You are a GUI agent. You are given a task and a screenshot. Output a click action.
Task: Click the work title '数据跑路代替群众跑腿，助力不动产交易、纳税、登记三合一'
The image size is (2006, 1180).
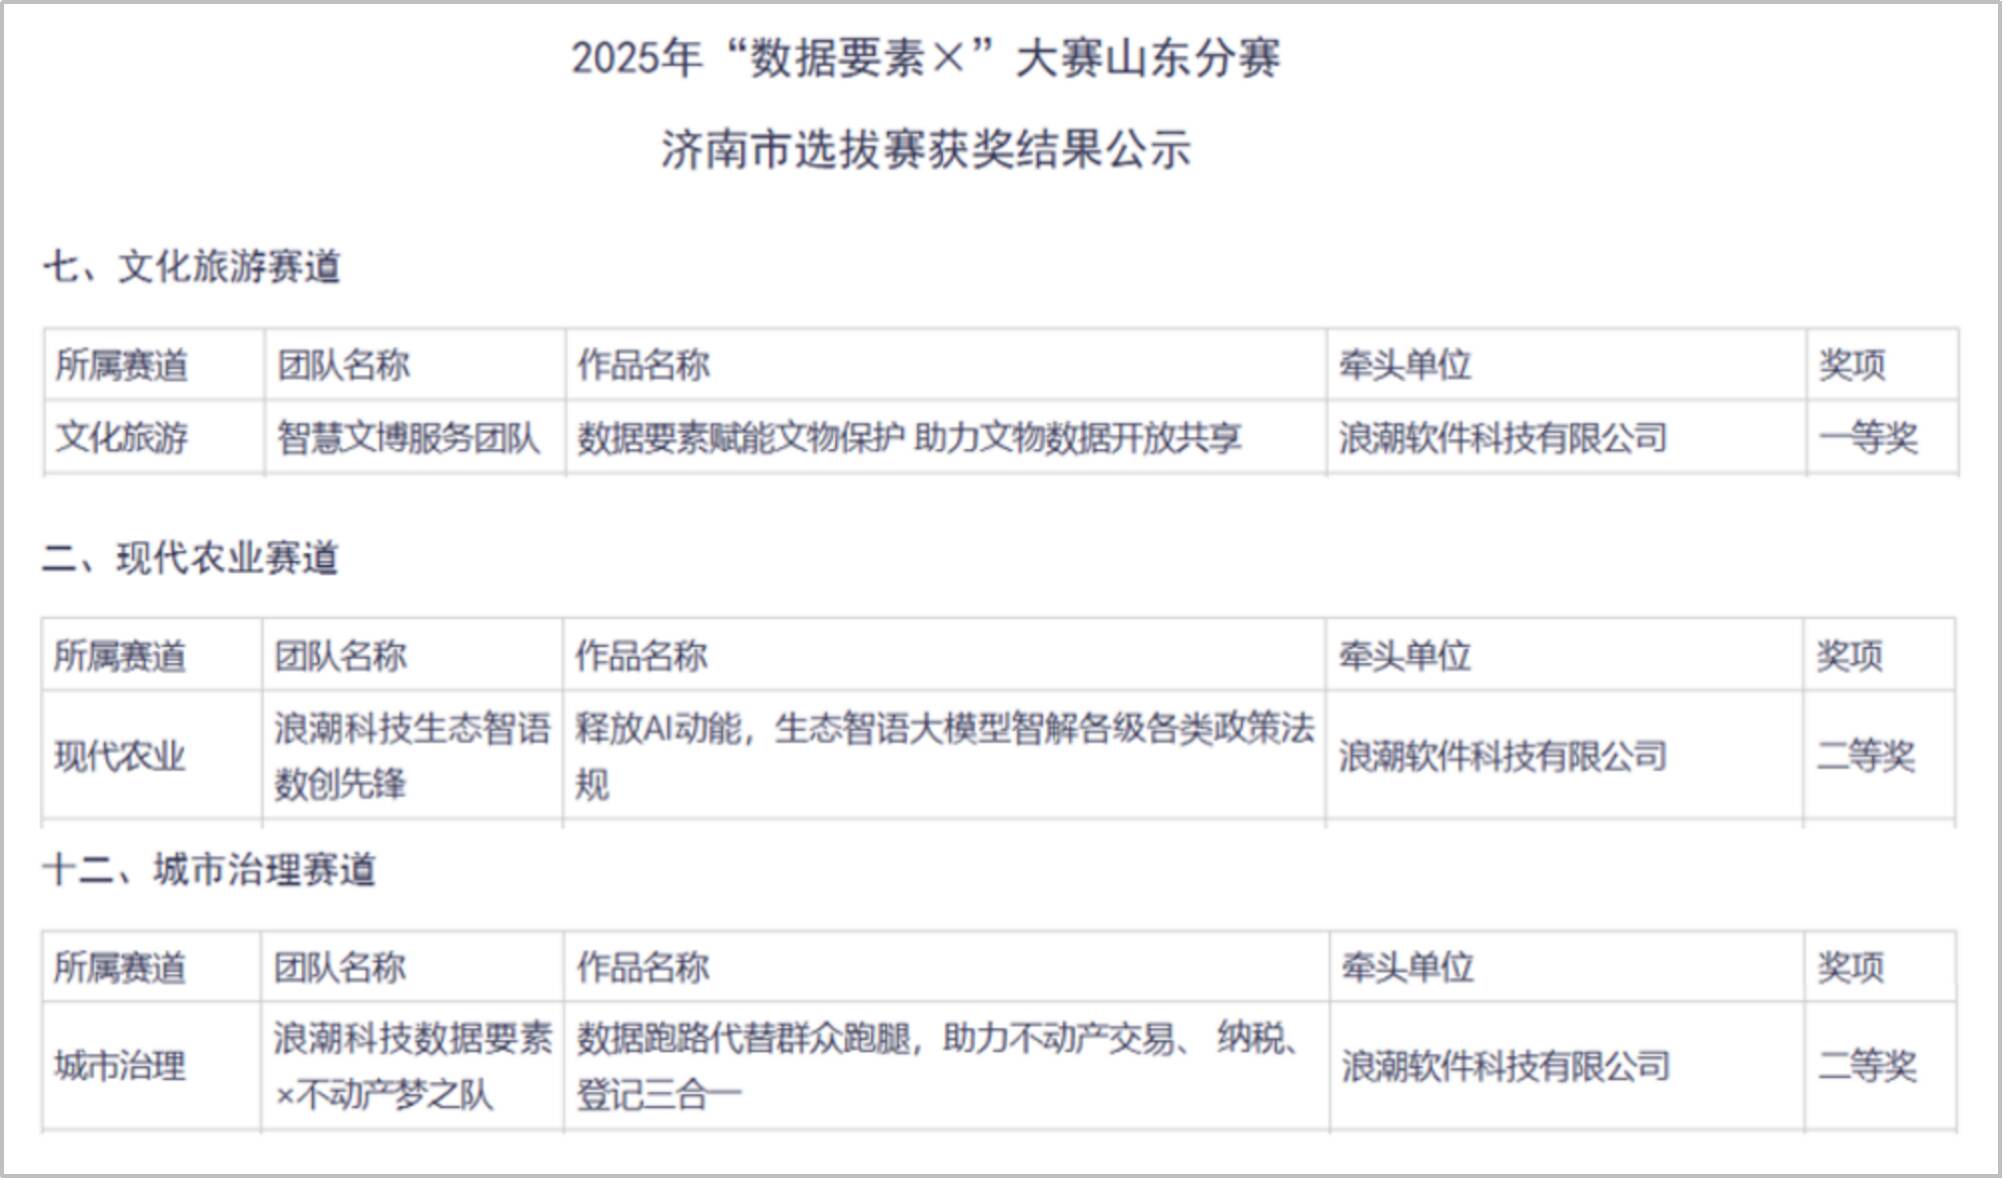[x=938, y=1066]
